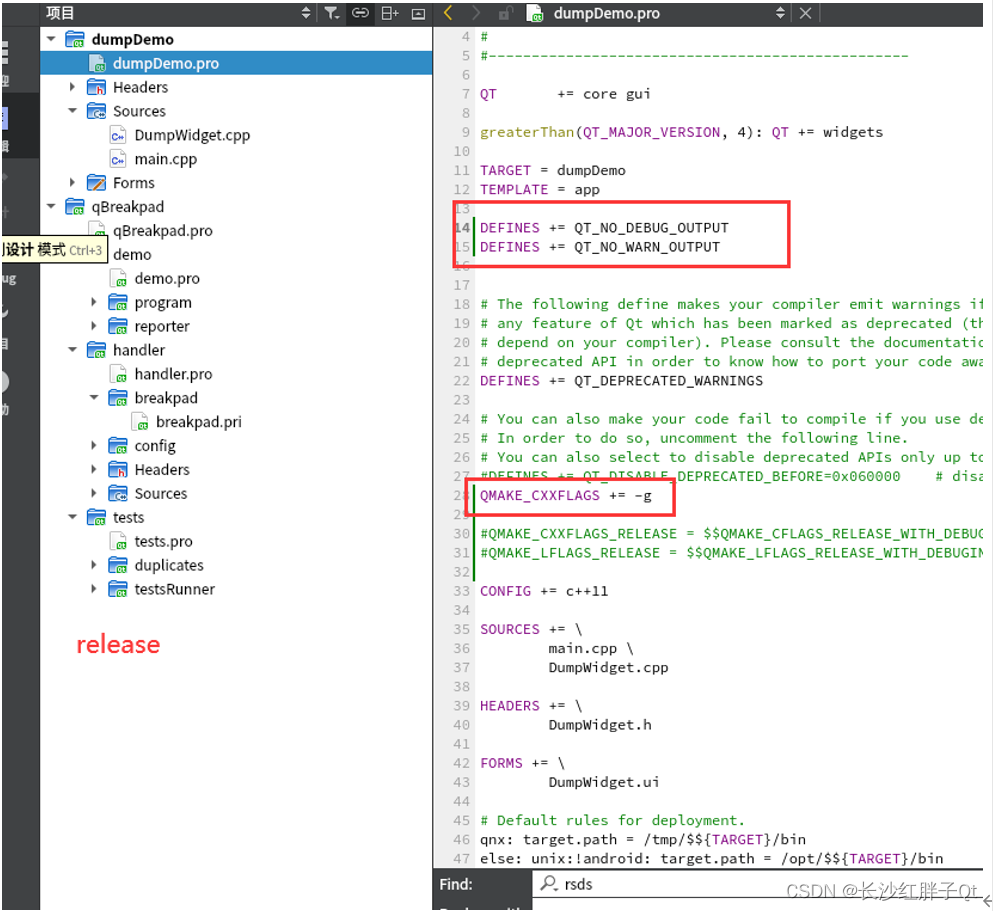This screenshot has width=993, height=911.
Task: Toggle the file lock icon
Action: [x=505, y=13]
